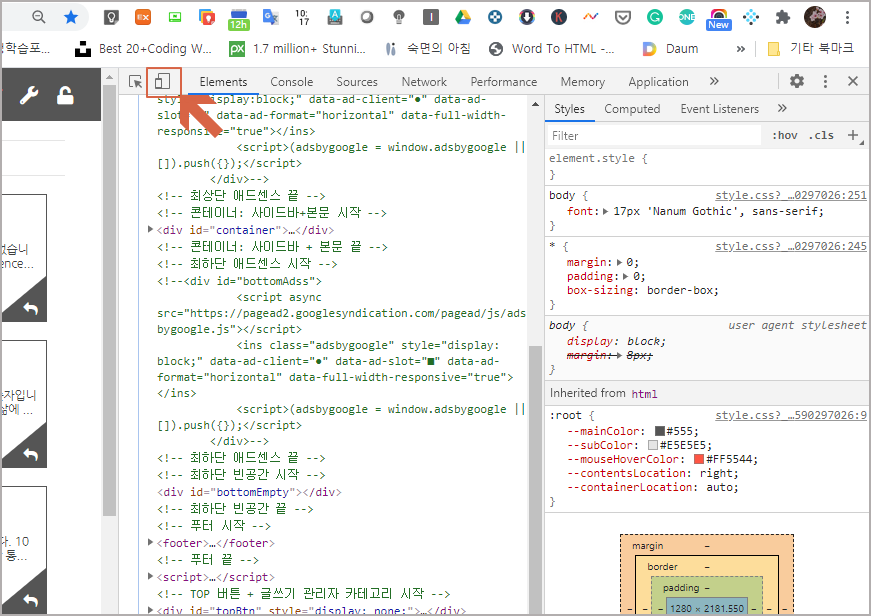Switch to the Console tab

point(292,82)
